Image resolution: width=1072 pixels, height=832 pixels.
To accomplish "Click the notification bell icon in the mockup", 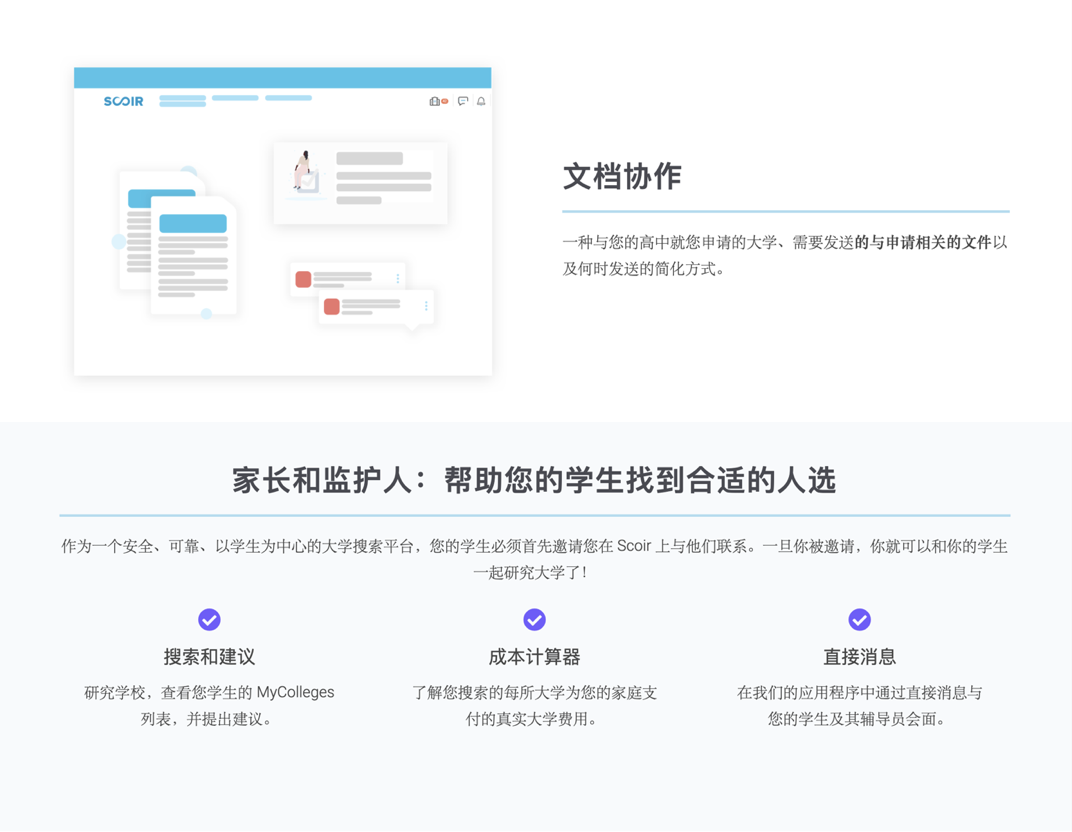I will pyautogui.click(x=481, y=101).
